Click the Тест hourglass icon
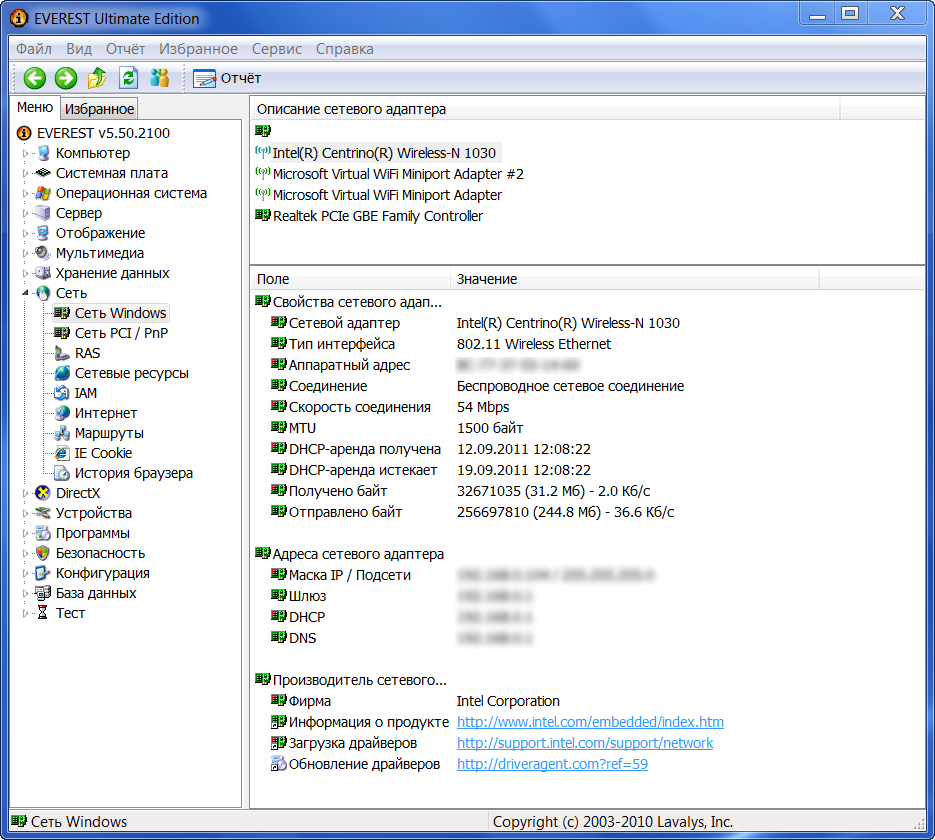The height and width of the screenshot is (840, 935). coord(43,613)
